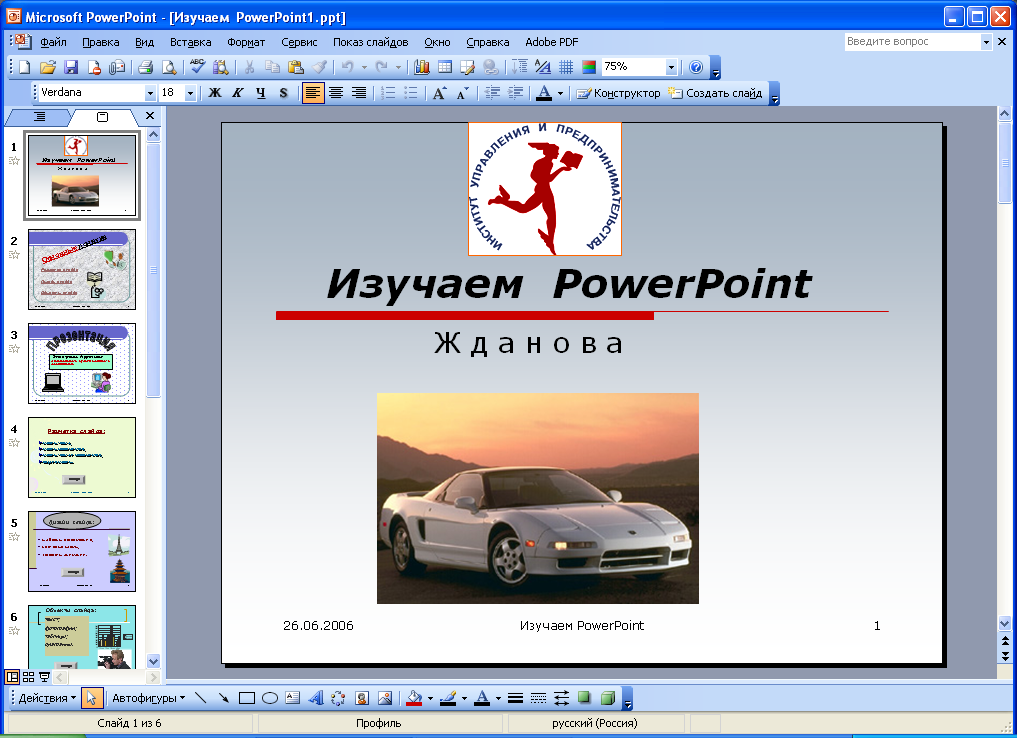Viewport: 1017px width, 738px height.
Task: Expand line color dropdown arrow
Action: [464, 698]
